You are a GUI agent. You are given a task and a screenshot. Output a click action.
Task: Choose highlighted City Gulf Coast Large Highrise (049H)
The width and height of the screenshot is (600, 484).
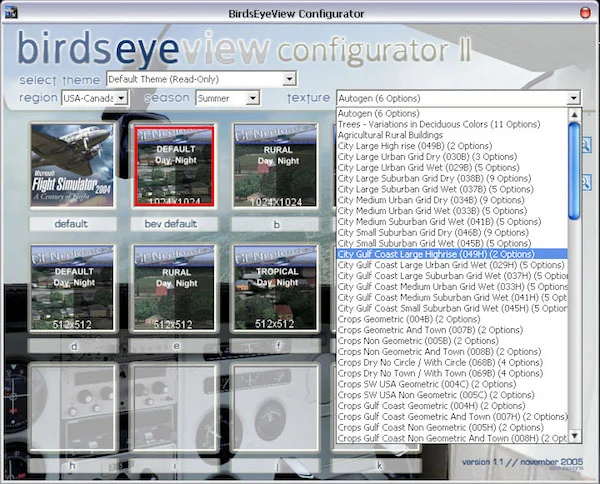point(452,254)
